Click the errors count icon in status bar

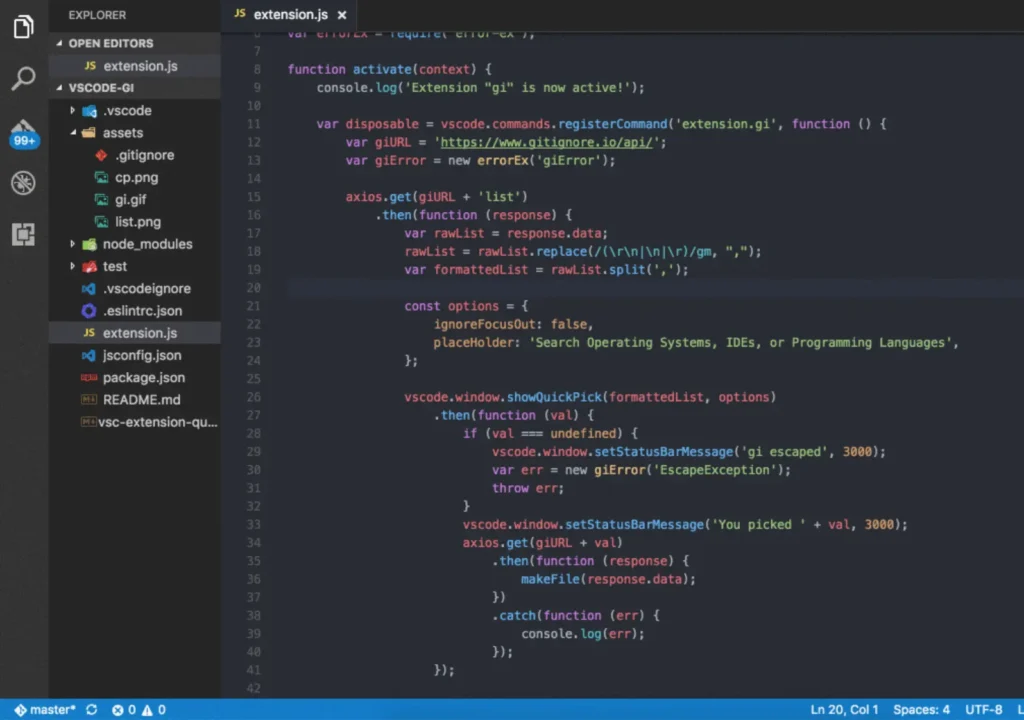coord(118,710)
